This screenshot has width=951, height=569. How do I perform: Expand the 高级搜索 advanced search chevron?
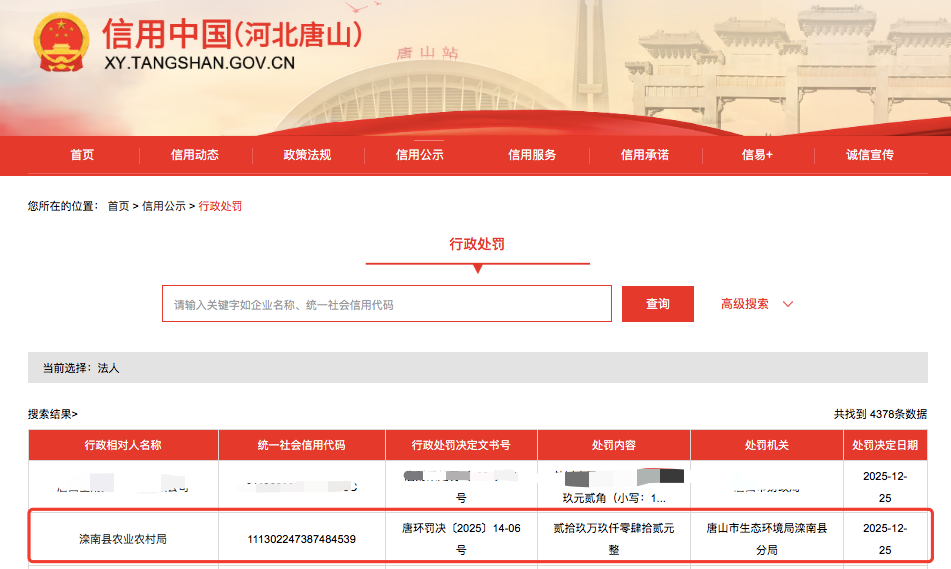788,304
